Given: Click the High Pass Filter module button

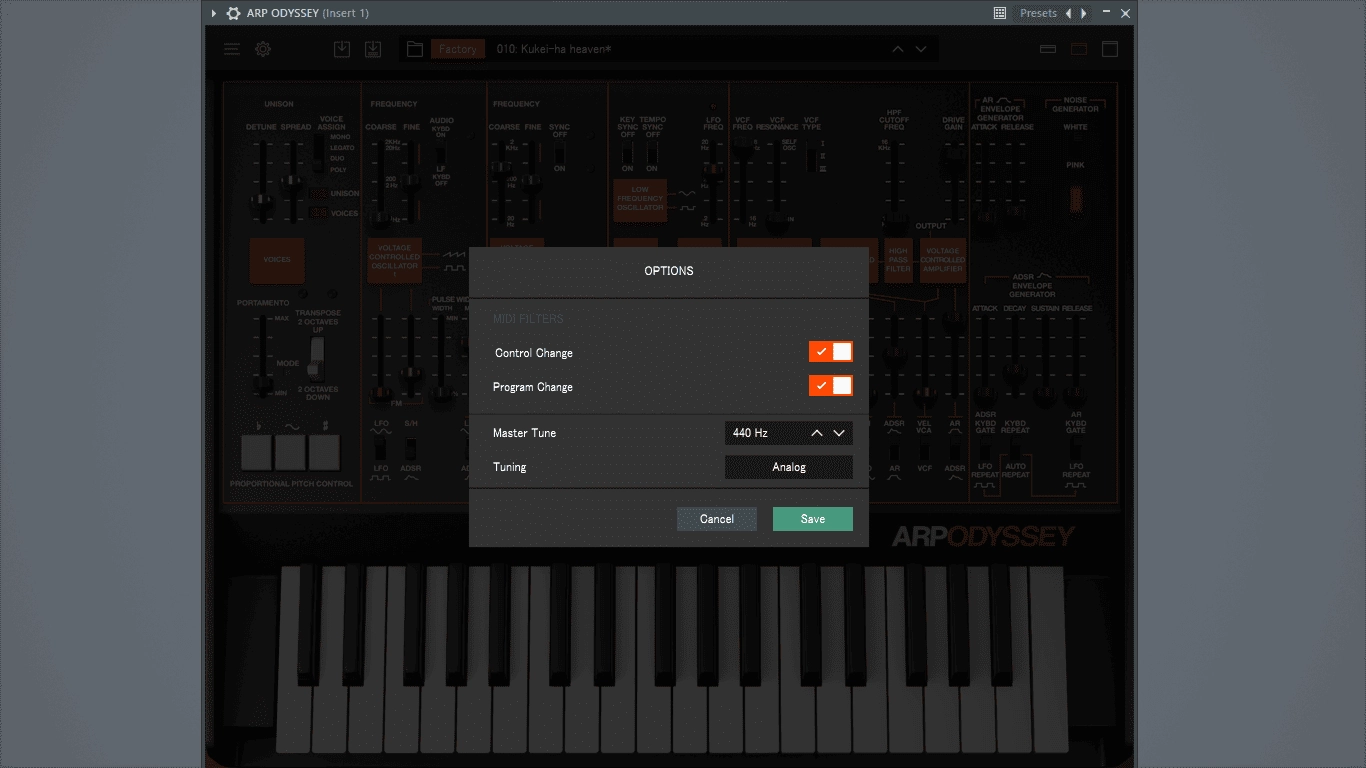Looking at the screenshot, I should pyautogui.click(x=899, y=260).
